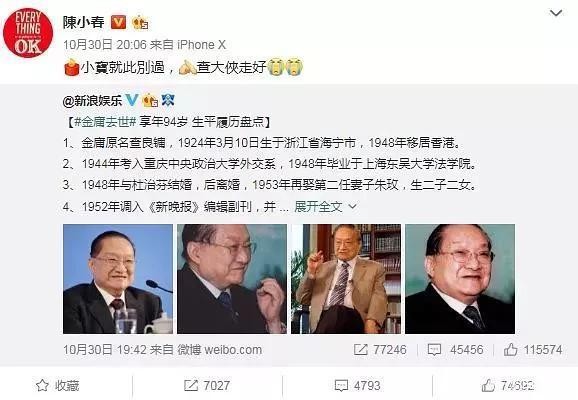Toggle 收藏 favorite star
The image size is (578, 400).
click(x=58, y=386)
